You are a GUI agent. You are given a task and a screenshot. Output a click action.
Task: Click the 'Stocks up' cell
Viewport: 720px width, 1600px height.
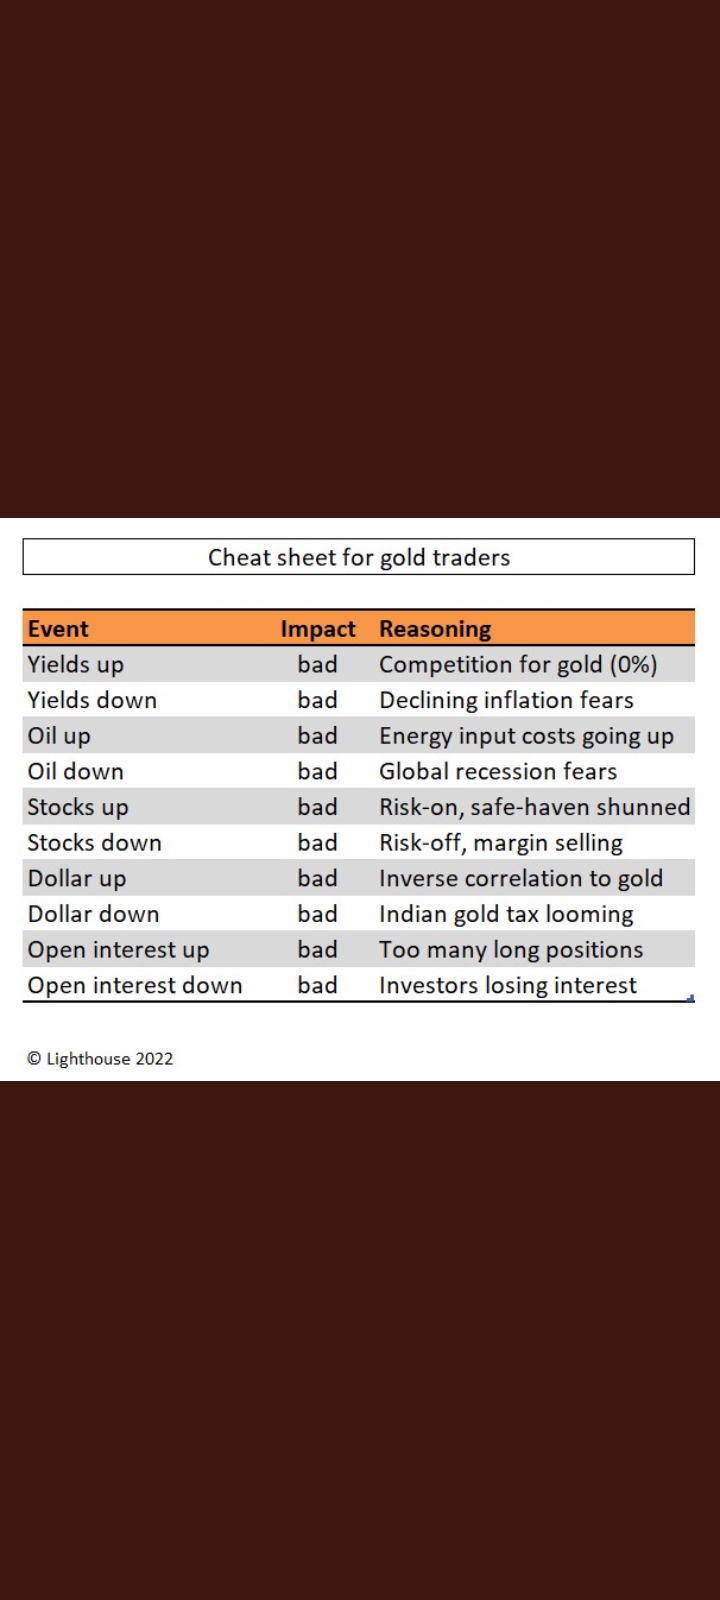click(78, 807)
